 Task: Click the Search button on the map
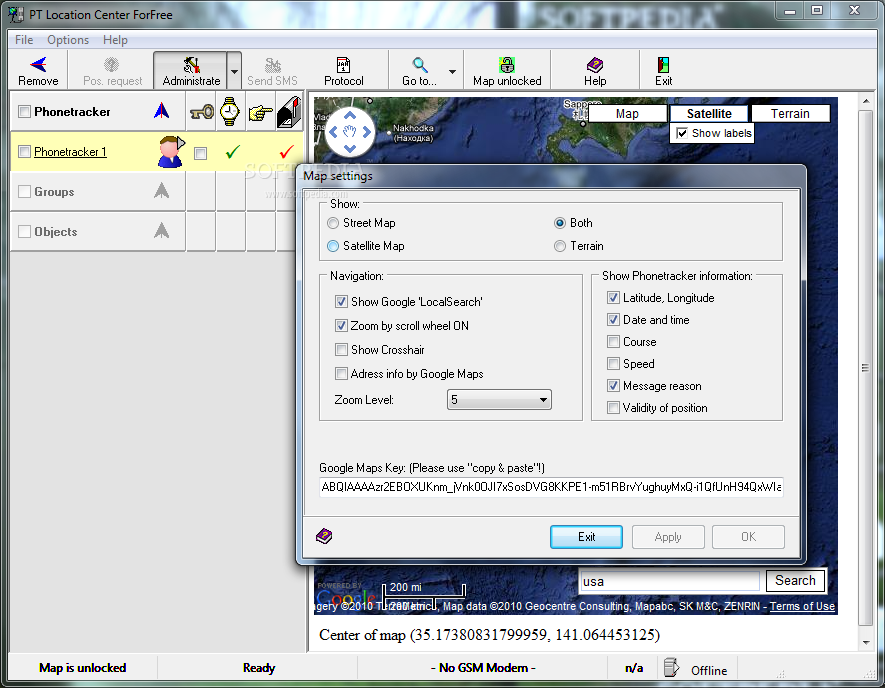coord(795,580)
